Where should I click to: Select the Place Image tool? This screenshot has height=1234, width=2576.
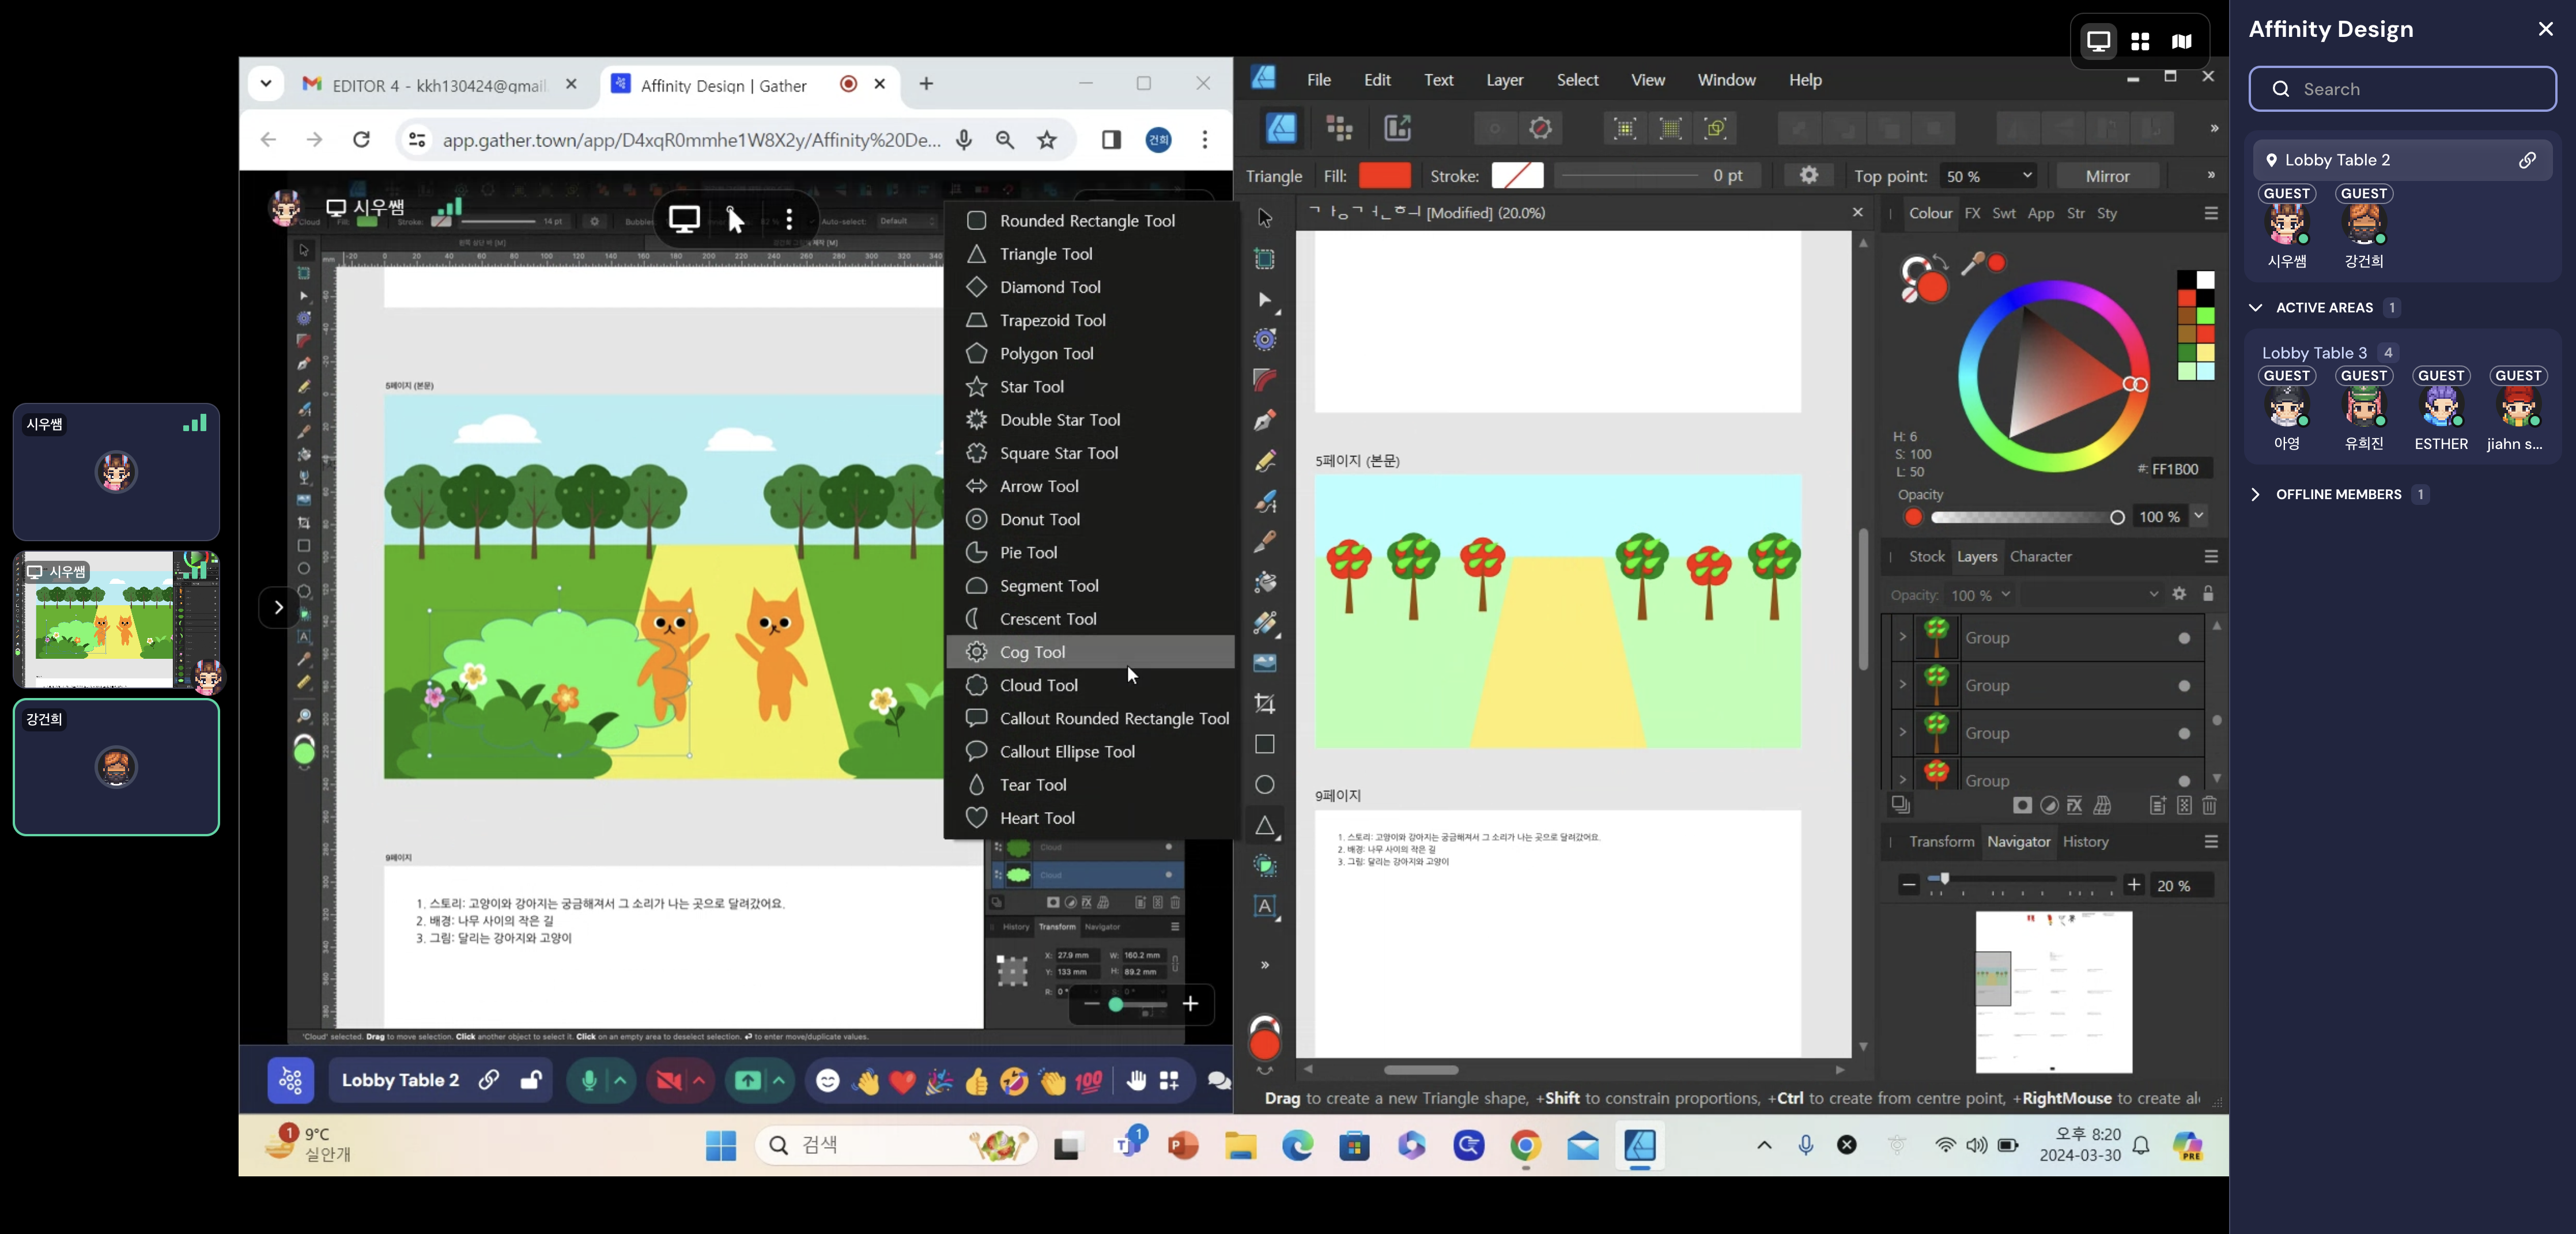1265,663
